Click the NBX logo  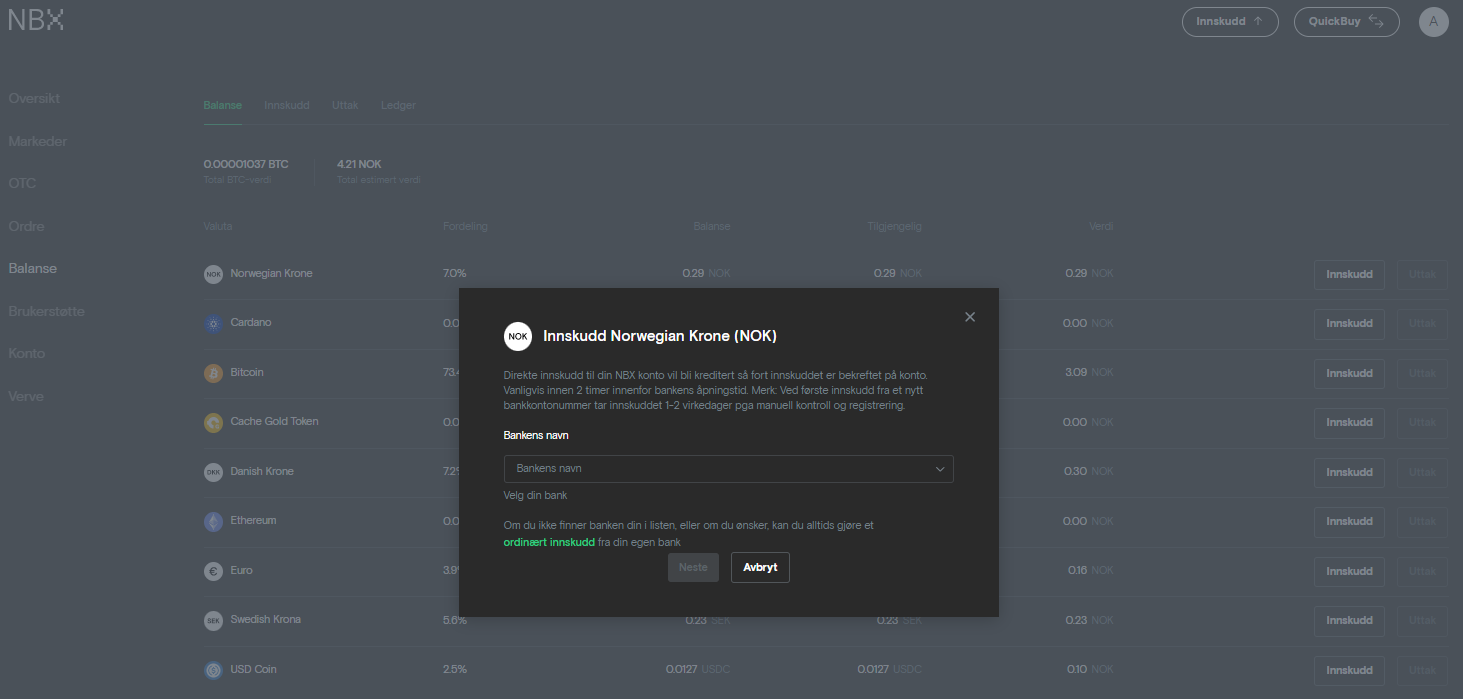click(x=36, y=20)
